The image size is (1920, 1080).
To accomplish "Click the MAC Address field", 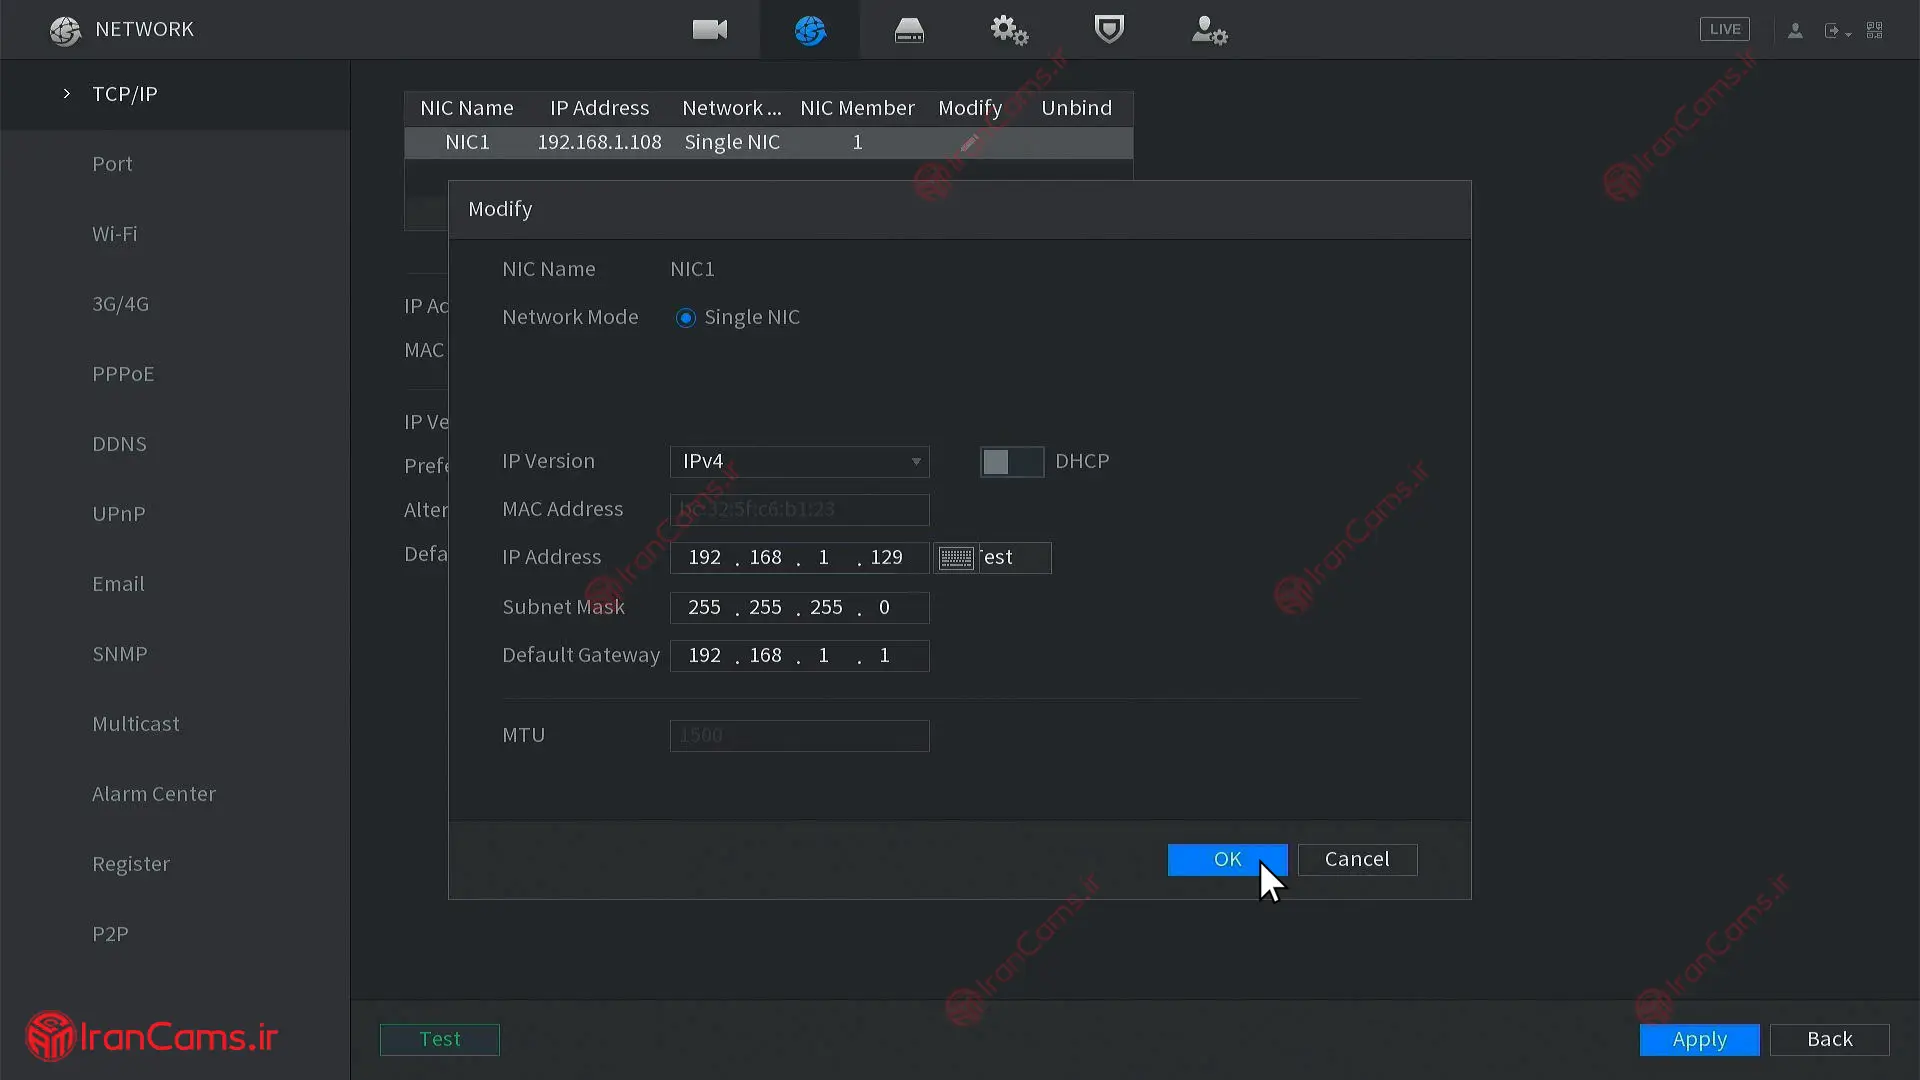I will (x=799, y=510).
